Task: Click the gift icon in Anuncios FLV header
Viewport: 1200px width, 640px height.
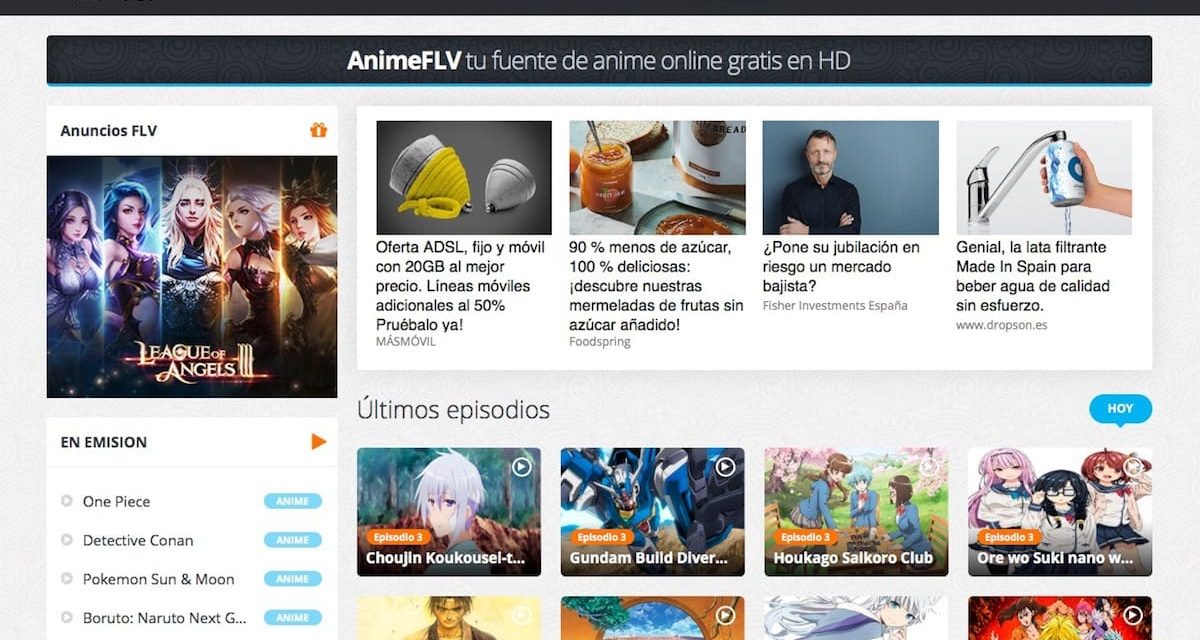Action: coord(318,129)
